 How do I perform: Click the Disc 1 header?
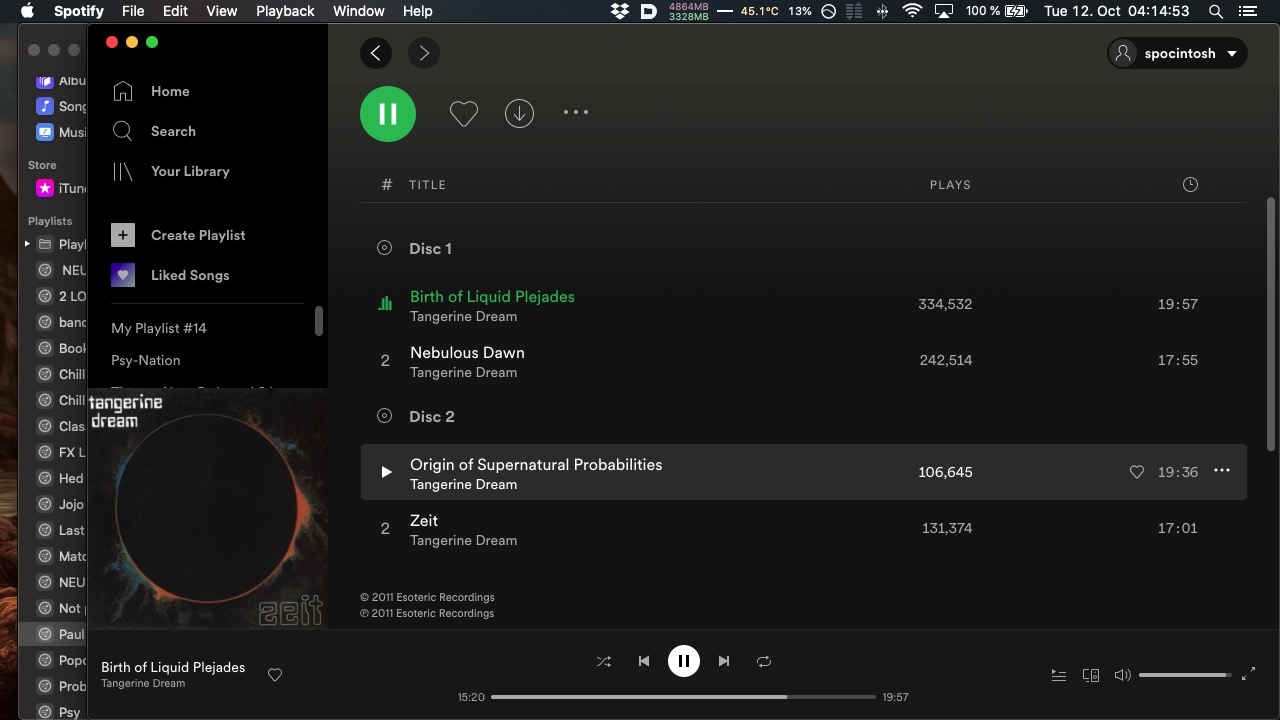pyautogui.click(x=430, y=248)
